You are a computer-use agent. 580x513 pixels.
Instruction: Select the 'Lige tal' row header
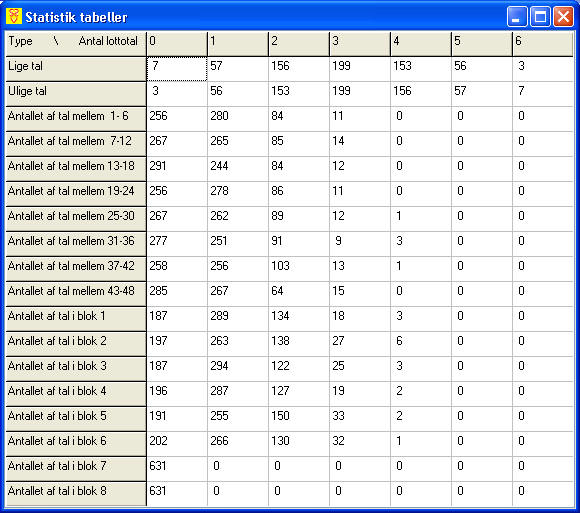point(76,69)
